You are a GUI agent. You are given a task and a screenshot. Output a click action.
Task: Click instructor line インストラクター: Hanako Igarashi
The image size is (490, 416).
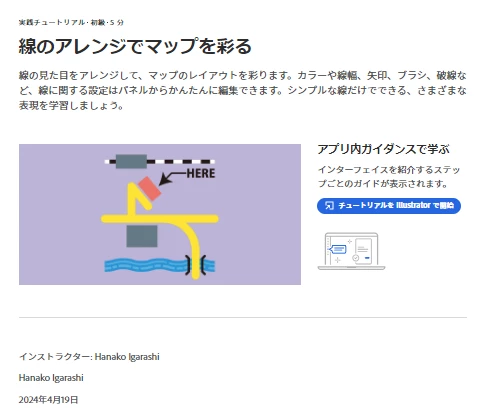coord(89,357)
